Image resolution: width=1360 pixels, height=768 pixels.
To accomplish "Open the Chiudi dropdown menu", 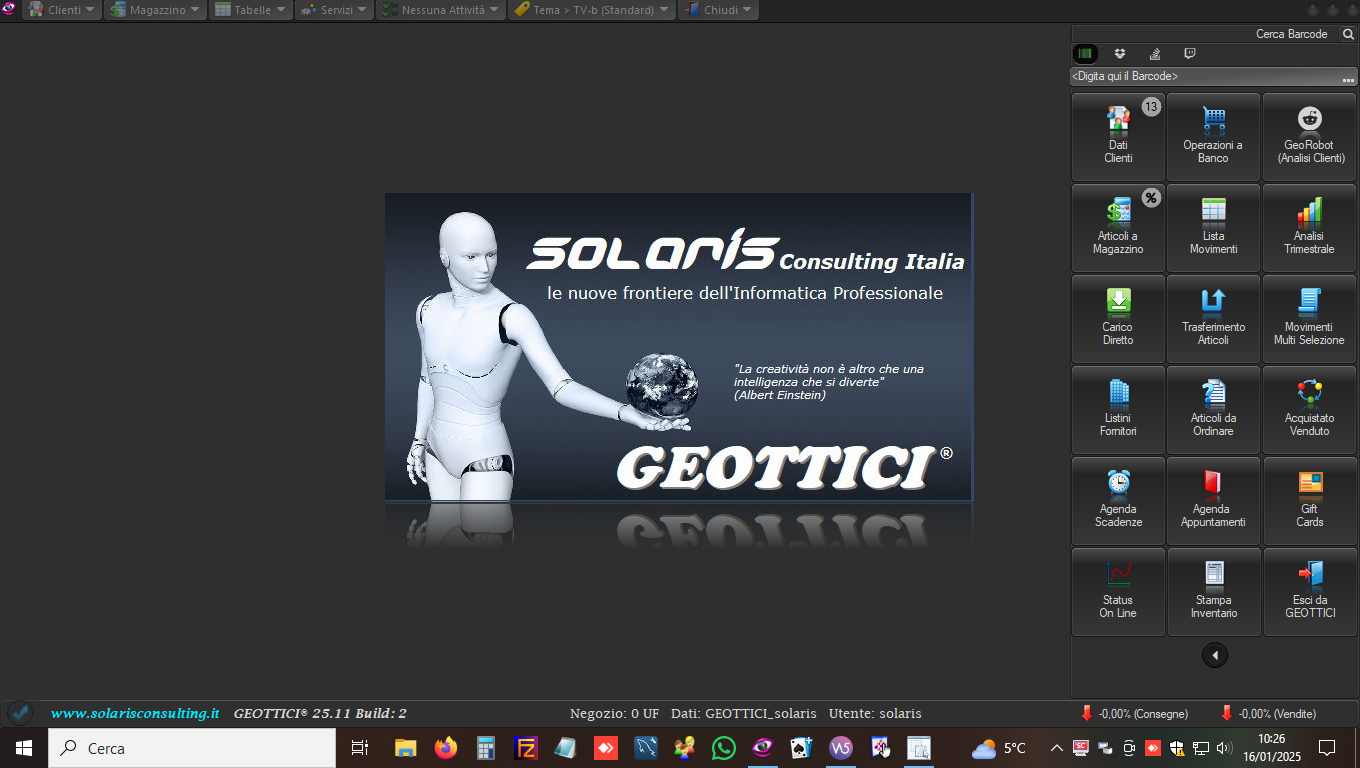I will 717,10.
